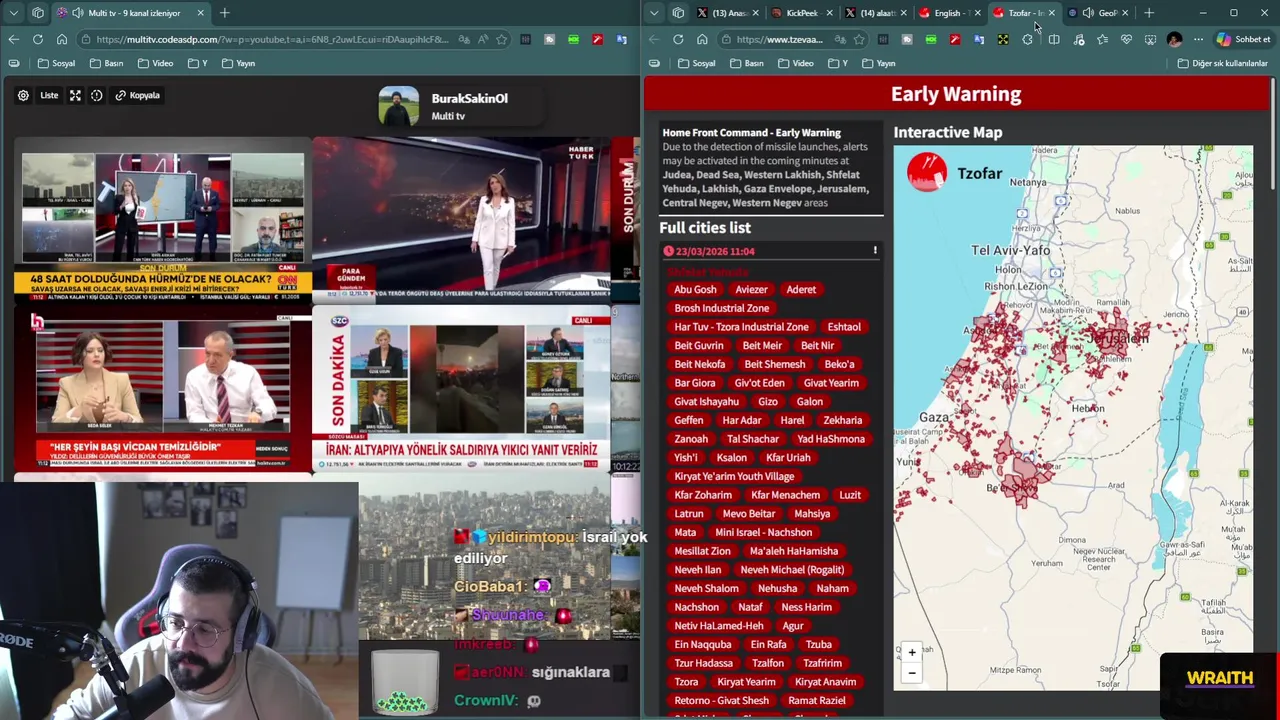Favorite the Tzofar page with star
1280x720 pixels.
click(x=859, y=39)
